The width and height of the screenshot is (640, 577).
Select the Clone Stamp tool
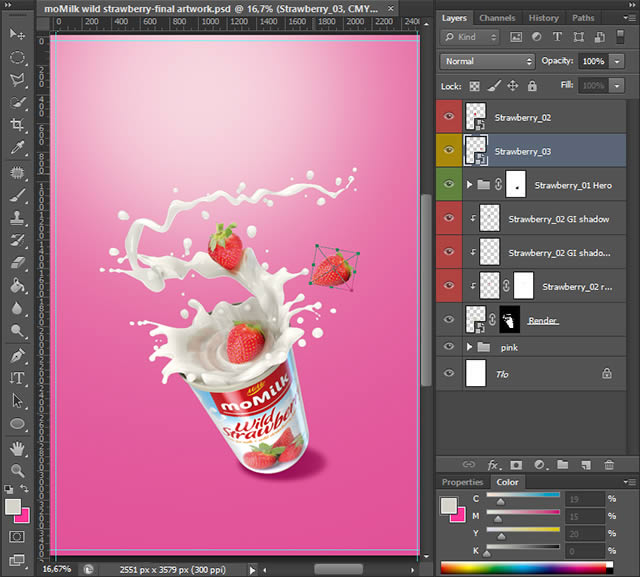(x=17, y=217)
